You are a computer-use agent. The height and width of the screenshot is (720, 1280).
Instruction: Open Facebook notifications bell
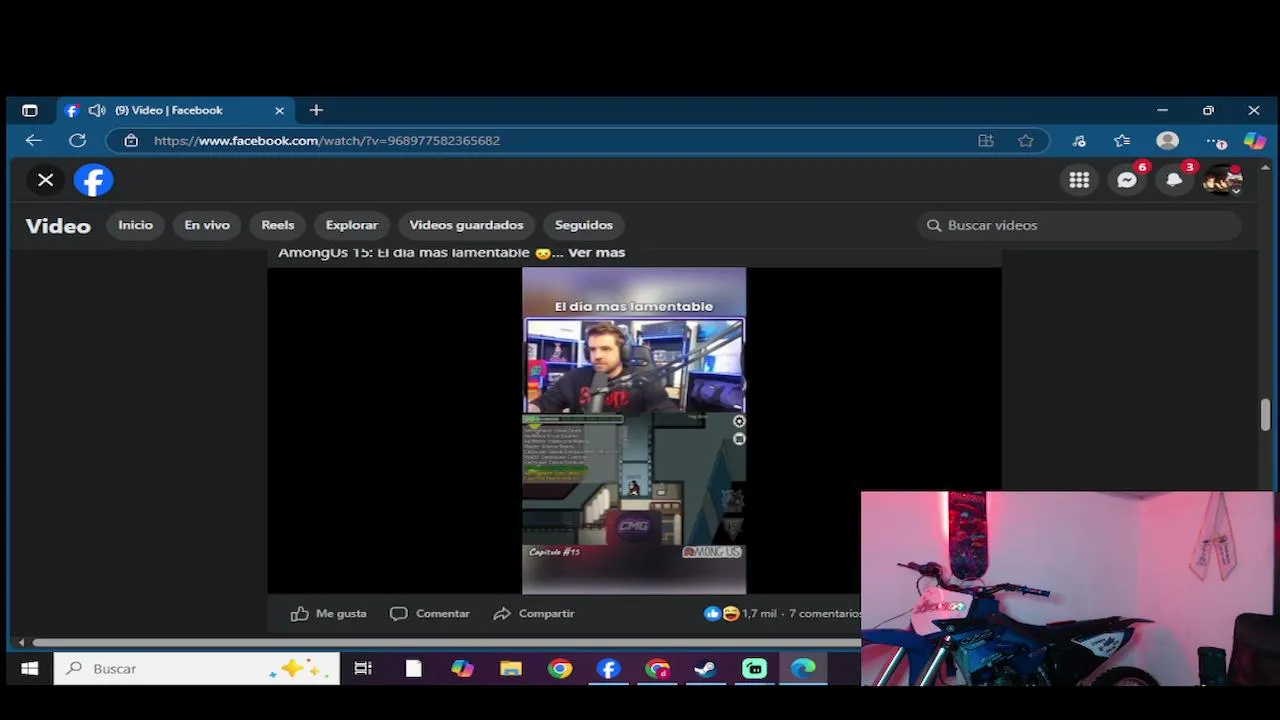[x=1175, y=180]
